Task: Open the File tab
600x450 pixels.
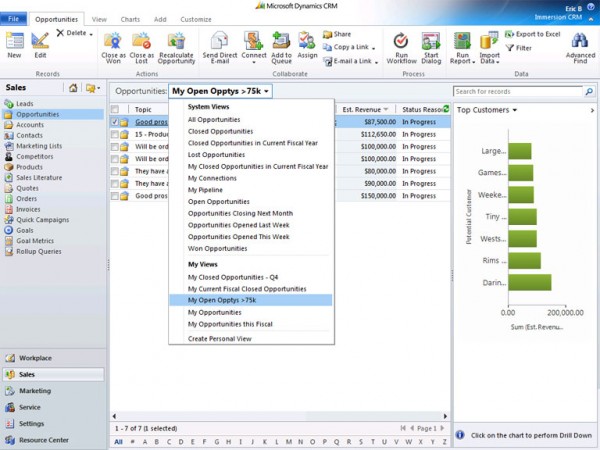Action: click(x=13, y=19)
